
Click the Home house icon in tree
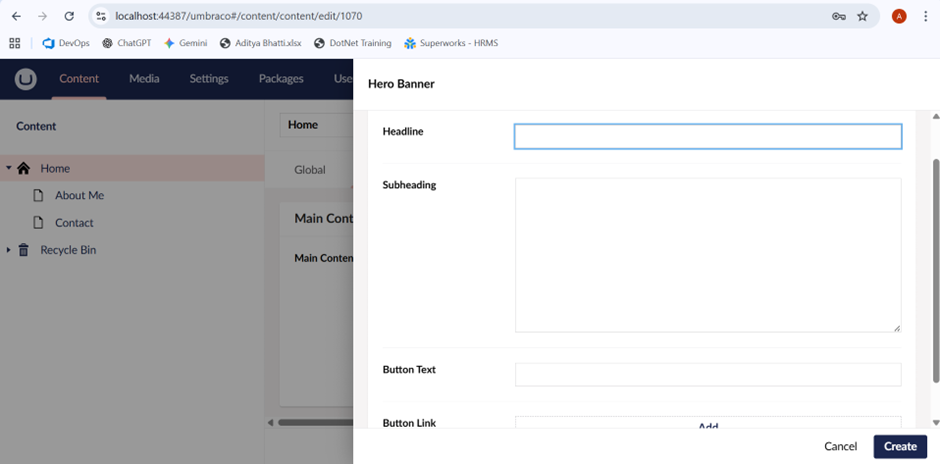click(x=24, y=169)
